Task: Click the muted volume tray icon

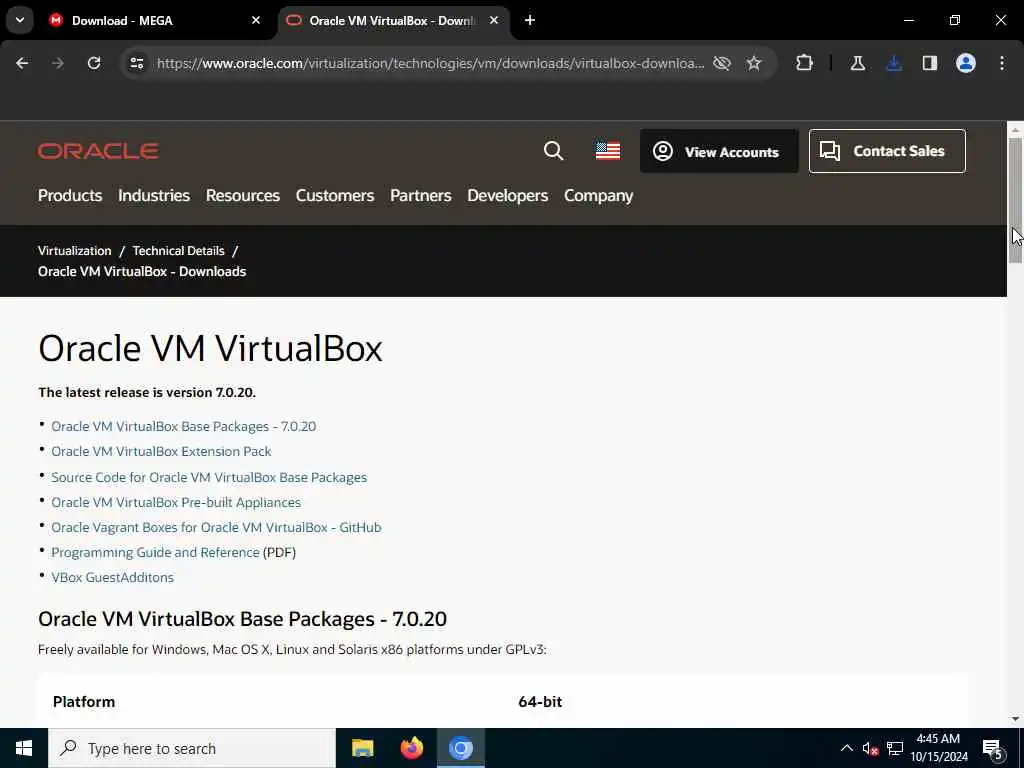Action: click(870, 748)
